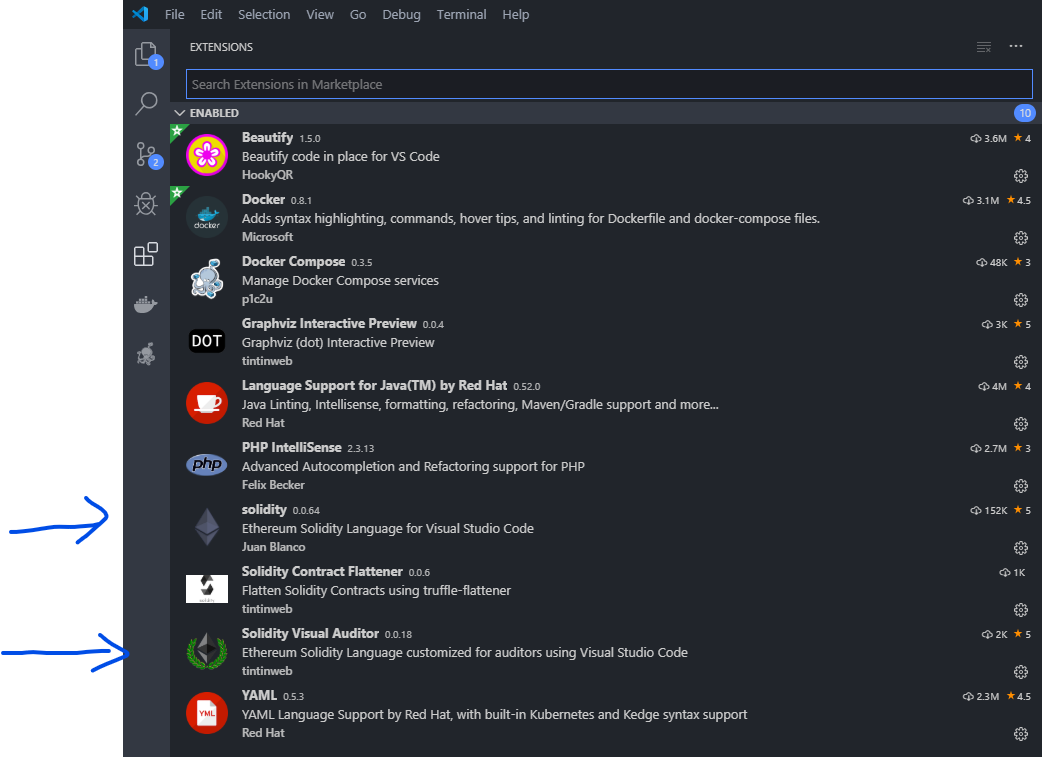The image size is (1042, 757).
Task: Open the Docker whale view in activity bar
Action: pos(146,304)
